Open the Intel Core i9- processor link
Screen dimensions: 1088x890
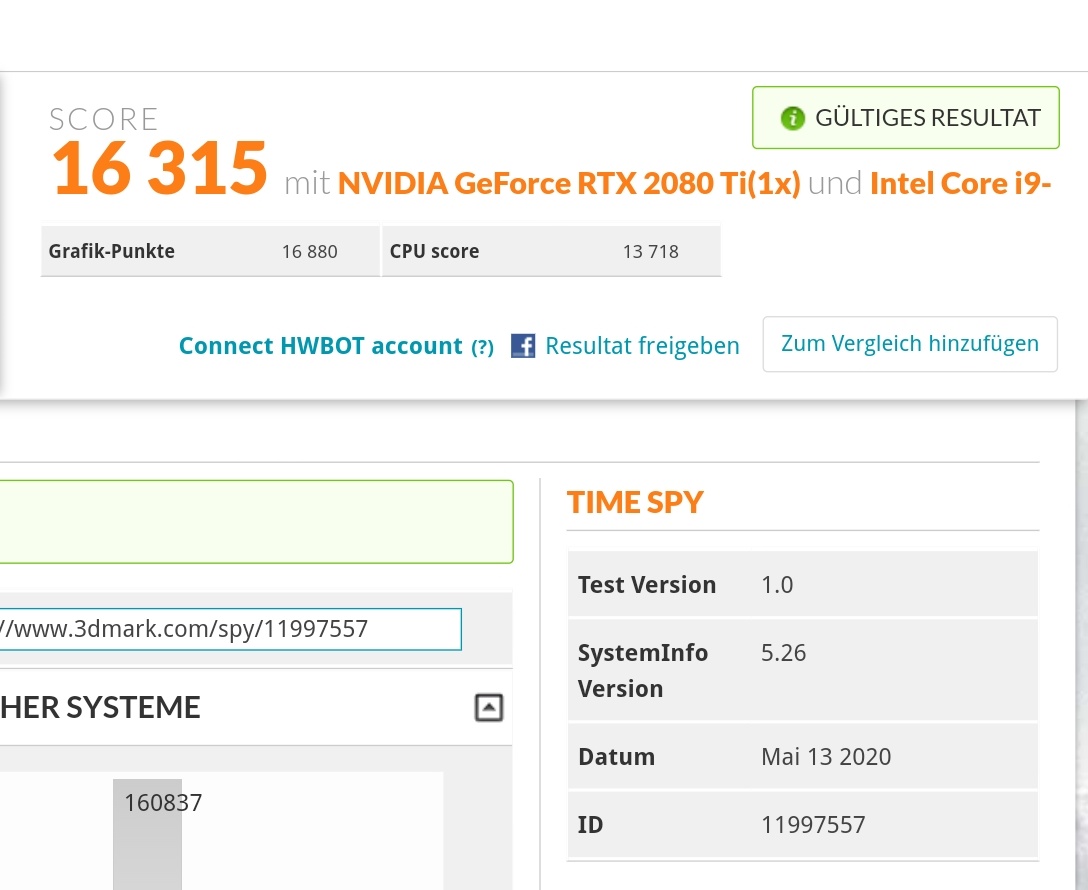point(961,183)
